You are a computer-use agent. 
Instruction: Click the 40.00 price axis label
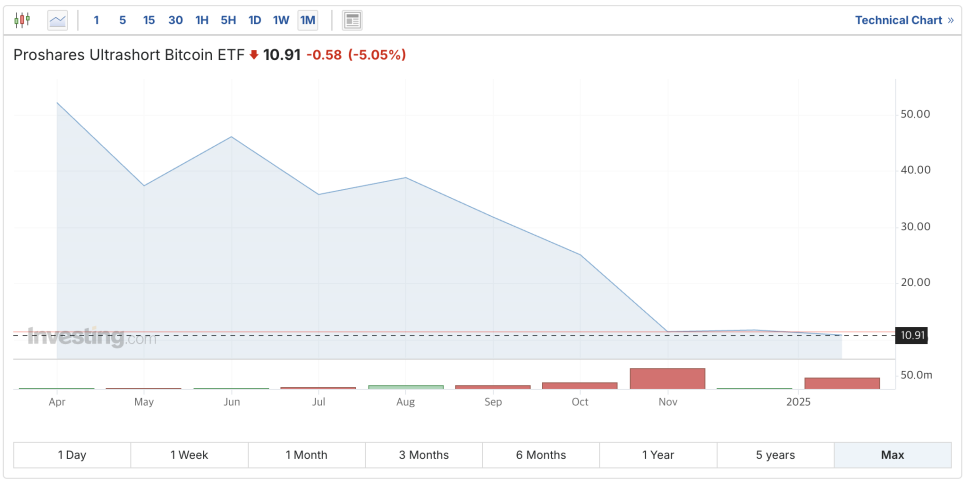click(x=915, y=170)
